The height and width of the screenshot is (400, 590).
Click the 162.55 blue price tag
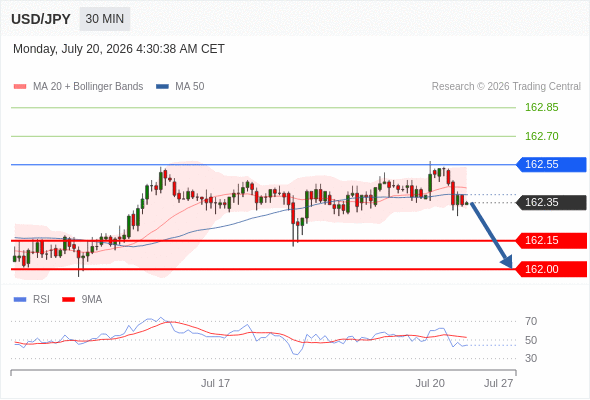[551, 164]
